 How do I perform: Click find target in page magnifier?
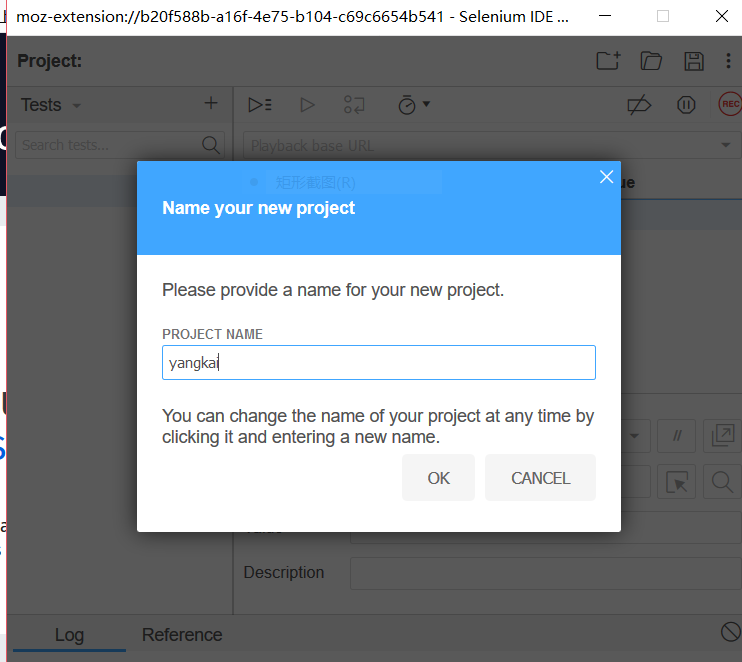[x=723, y=482]
